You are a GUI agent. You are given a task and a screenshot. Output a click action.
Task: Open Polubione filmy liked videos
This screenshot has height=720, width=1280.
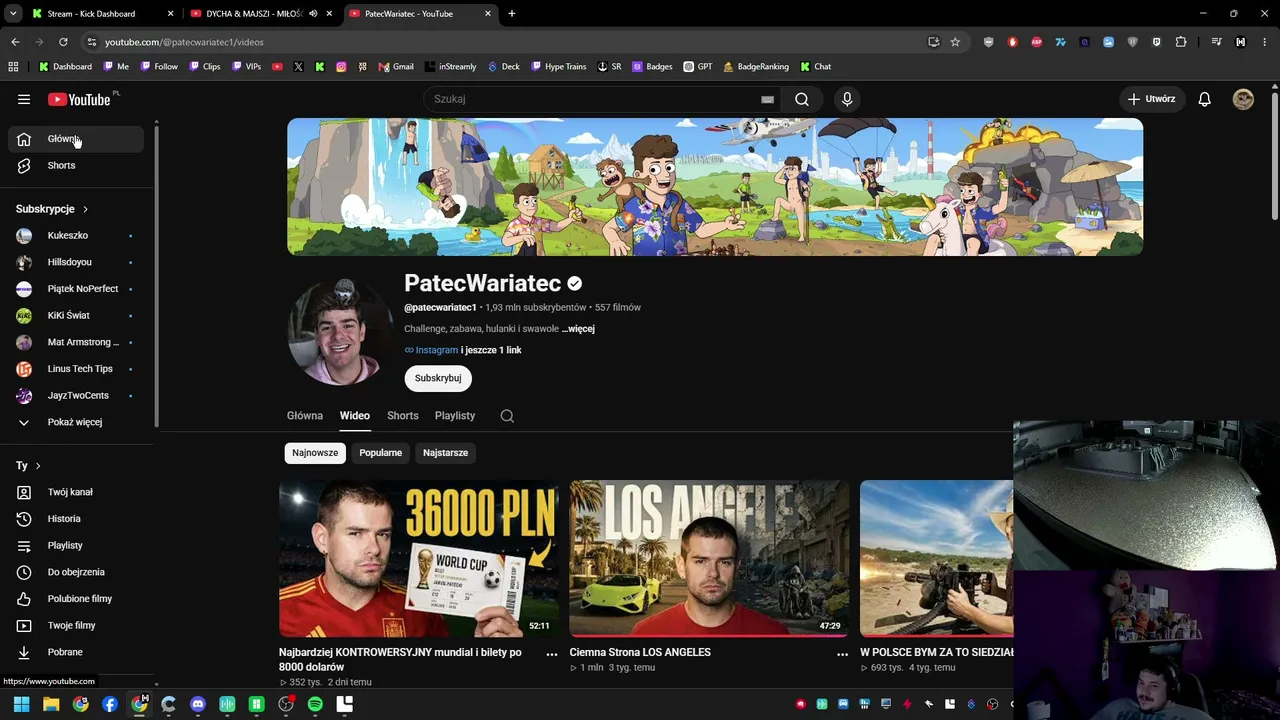click(x=76, y=599)
